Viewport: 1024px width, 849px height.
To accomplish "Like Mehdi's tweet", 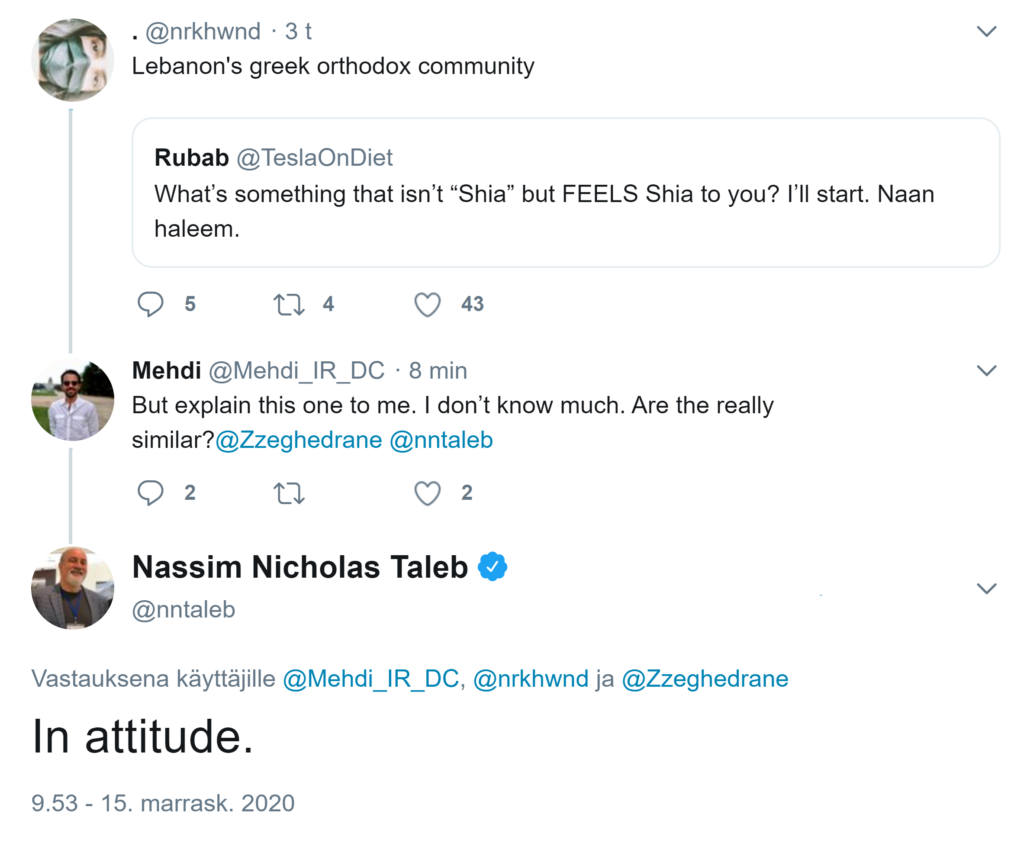I will click(428, 493).
